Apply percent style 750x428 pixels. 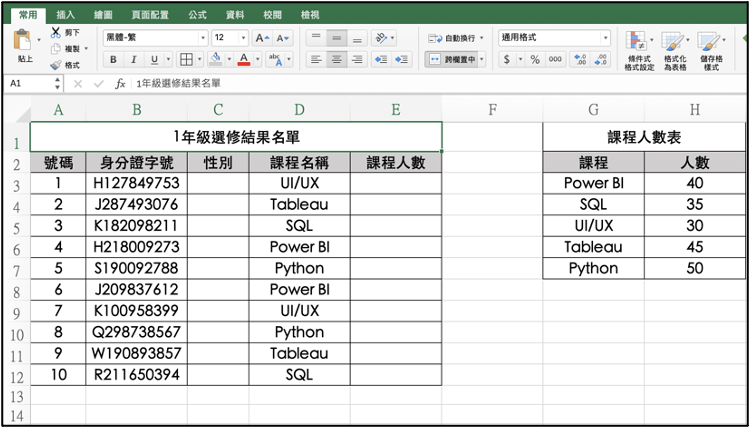click(535, 60)
